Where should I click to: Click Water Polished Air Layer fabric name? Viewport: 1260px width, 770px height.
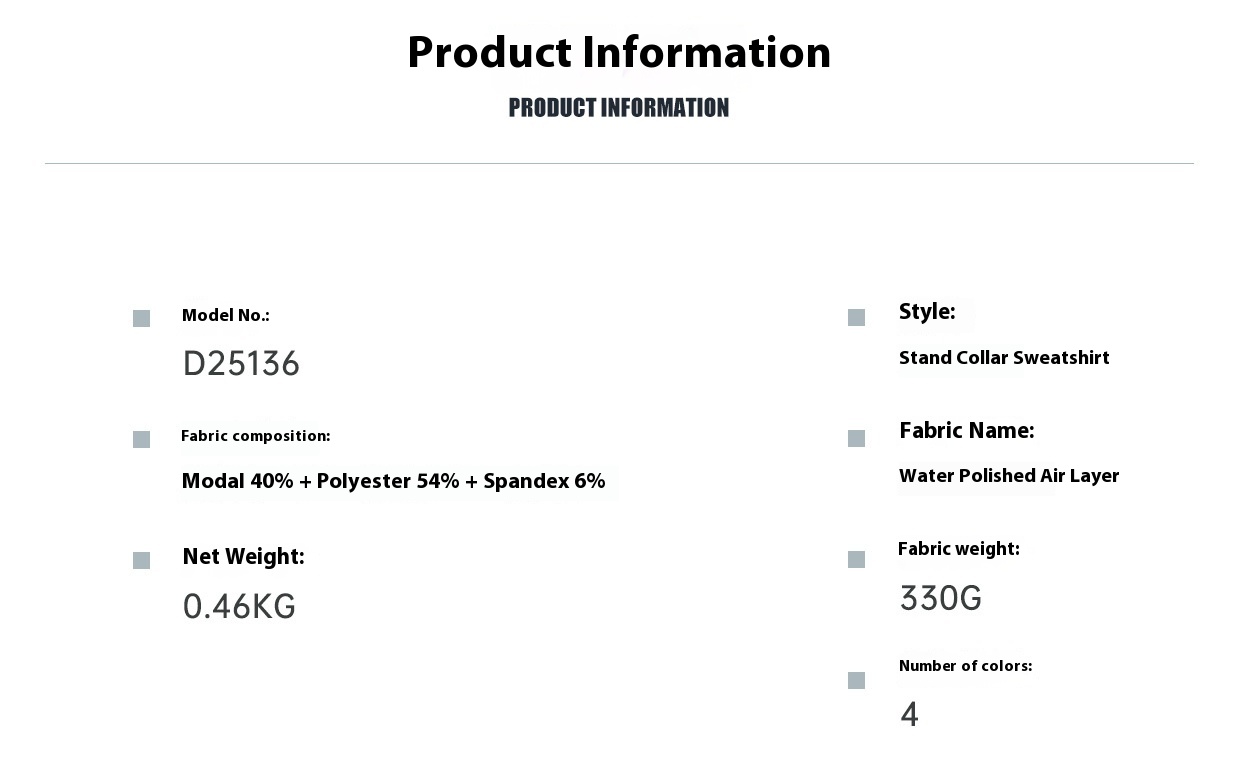click(1009, 476)
